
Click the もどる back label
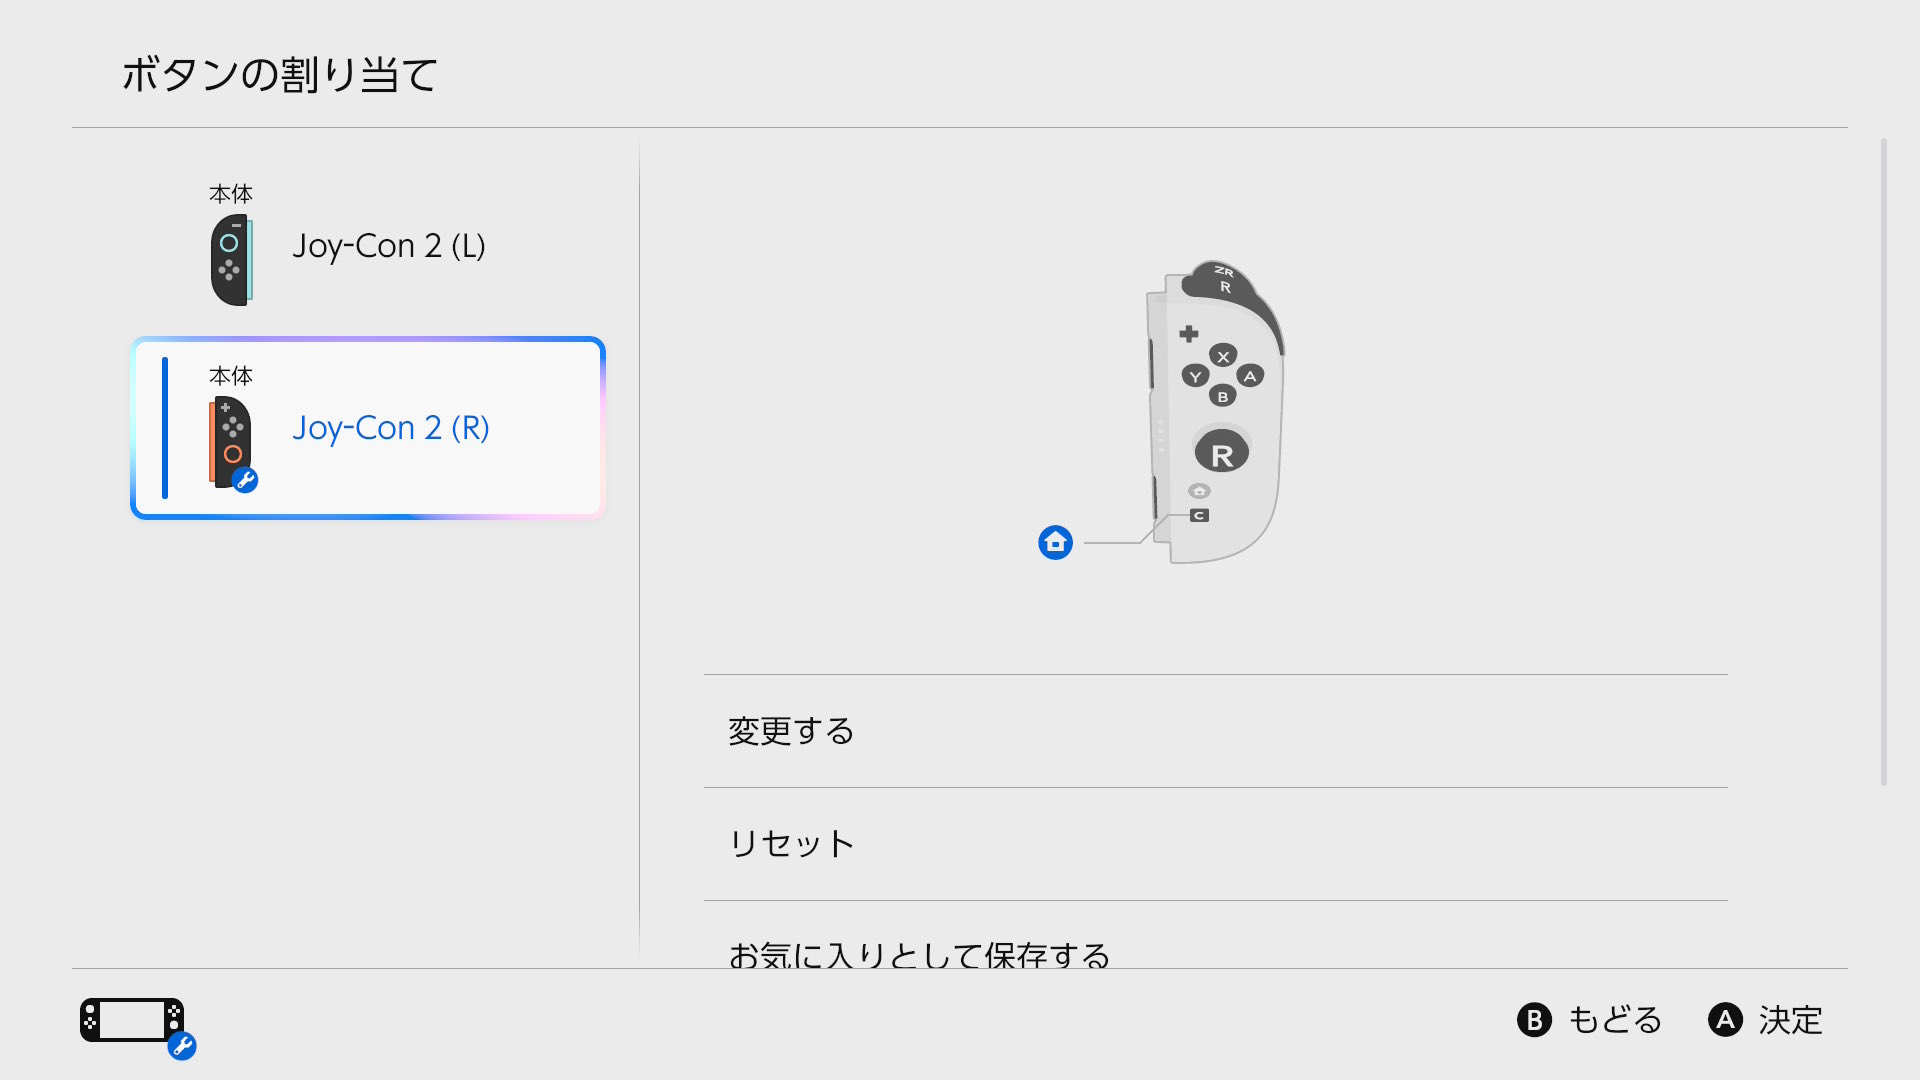1613,1020
